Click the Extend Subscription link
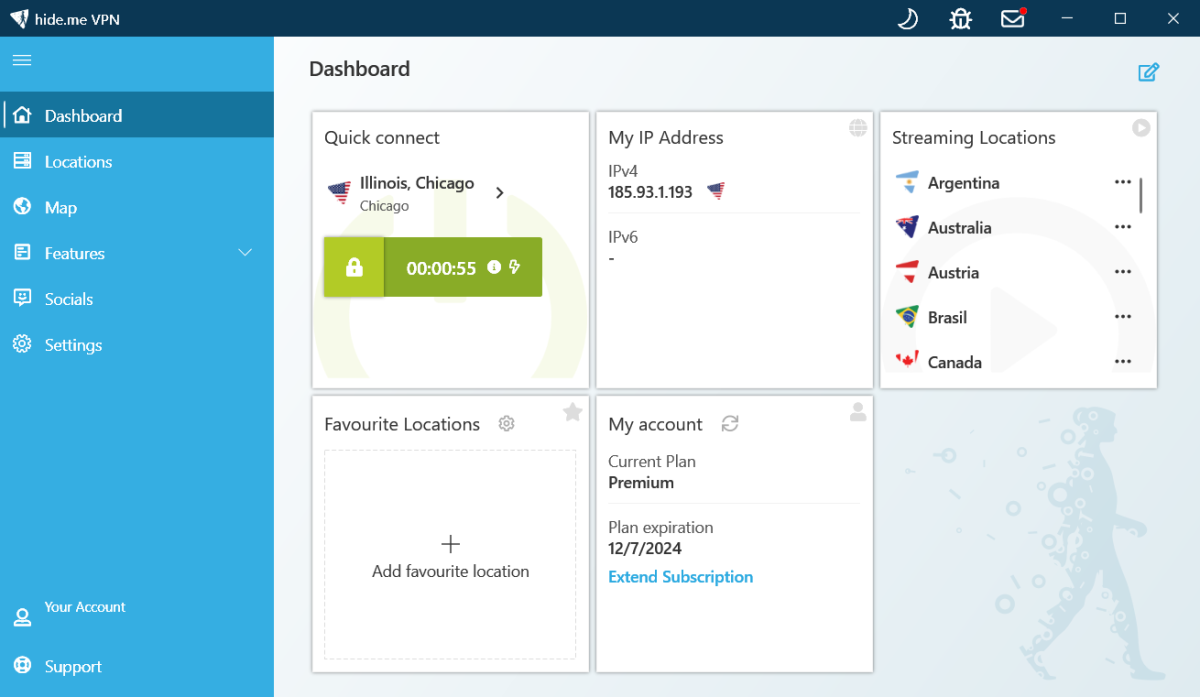 point(680,577)
